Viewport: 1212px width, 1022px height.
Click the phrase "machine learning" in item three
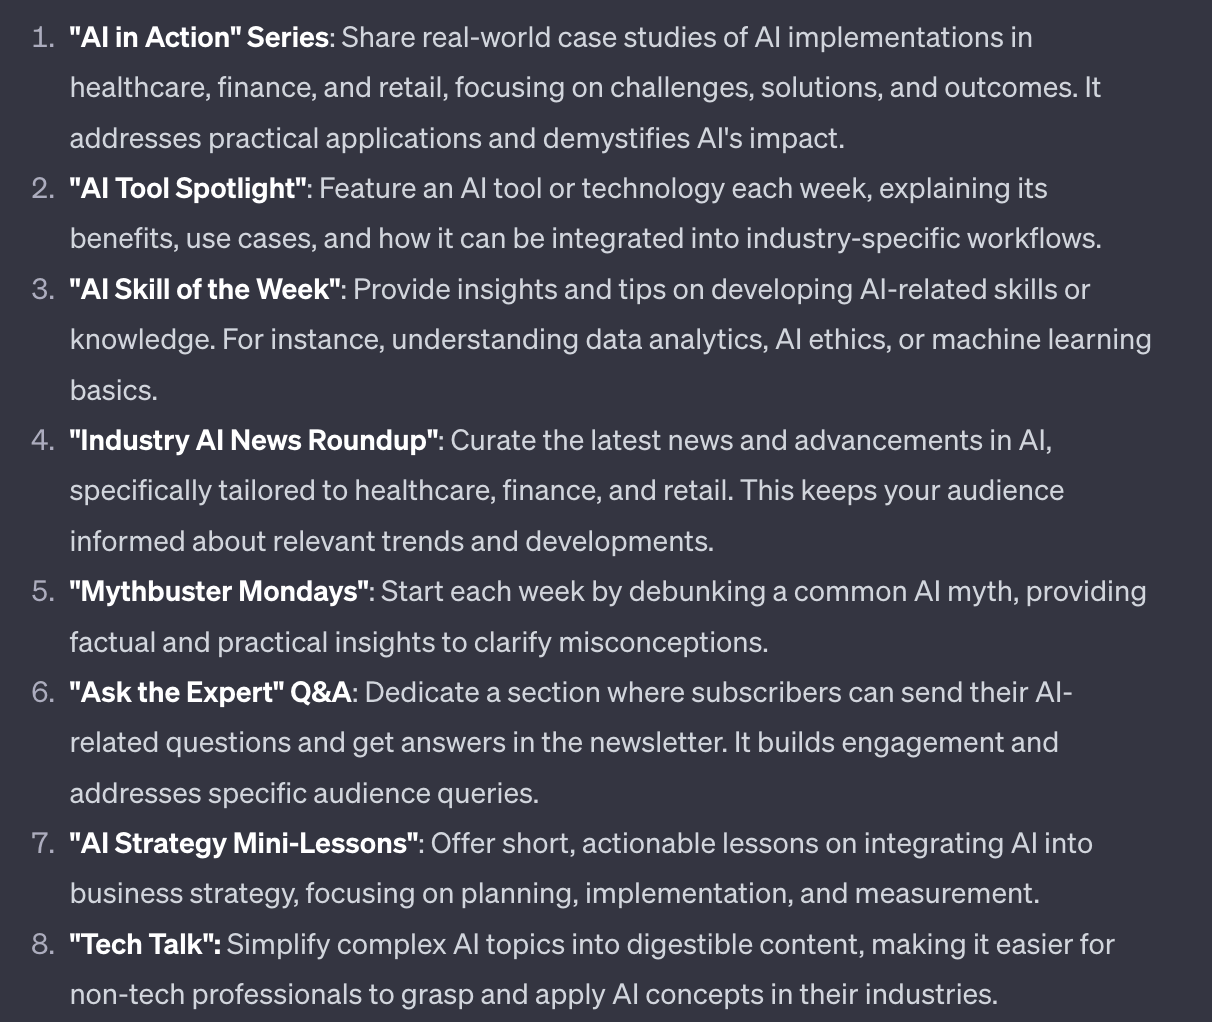1041,340
